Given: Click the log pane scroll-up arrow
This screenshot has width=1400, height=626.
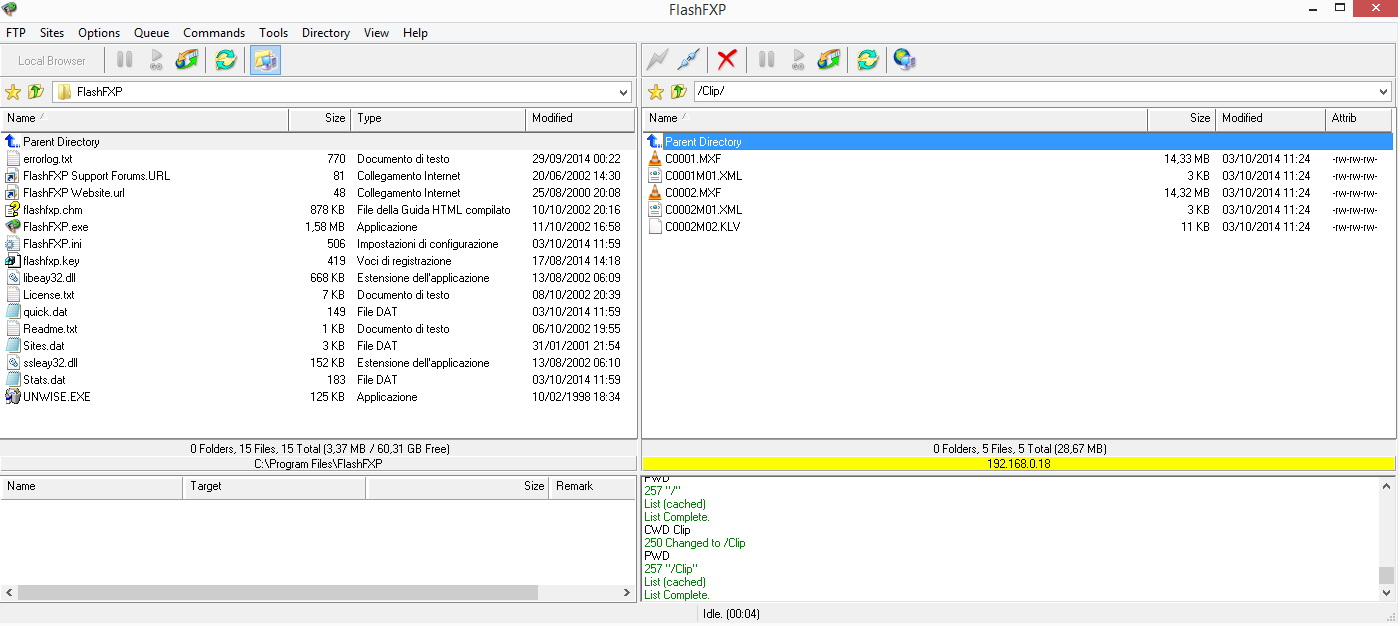Looking at the screenshot, I should tap(1386, 486).
